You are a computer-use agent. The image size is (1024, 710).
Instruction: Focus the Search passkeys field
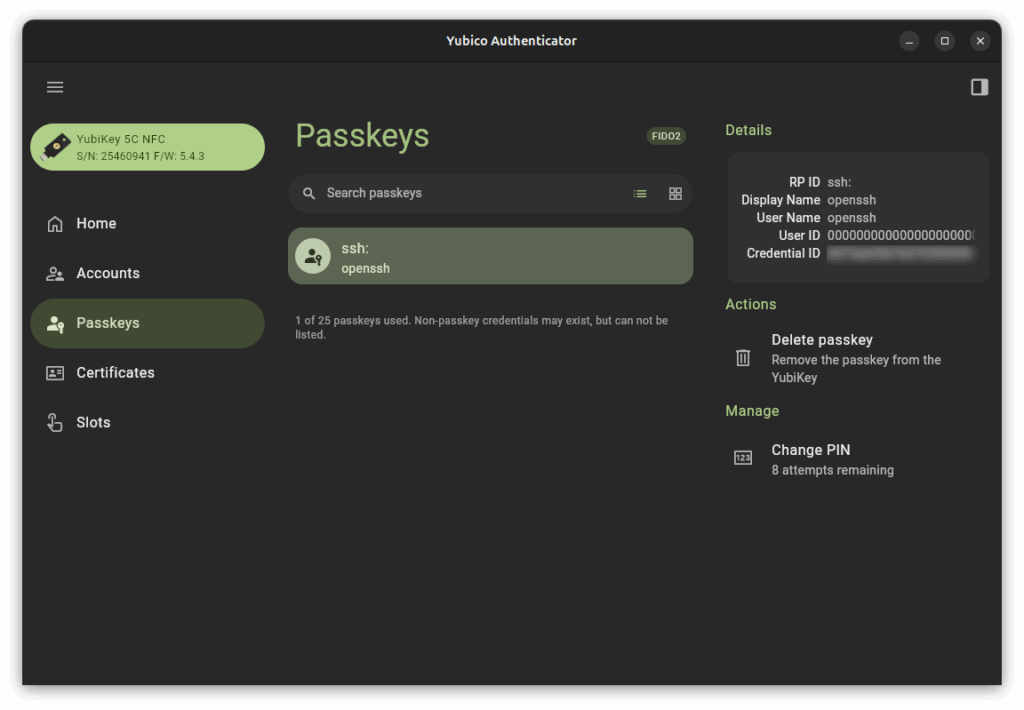tap(460, 193)
